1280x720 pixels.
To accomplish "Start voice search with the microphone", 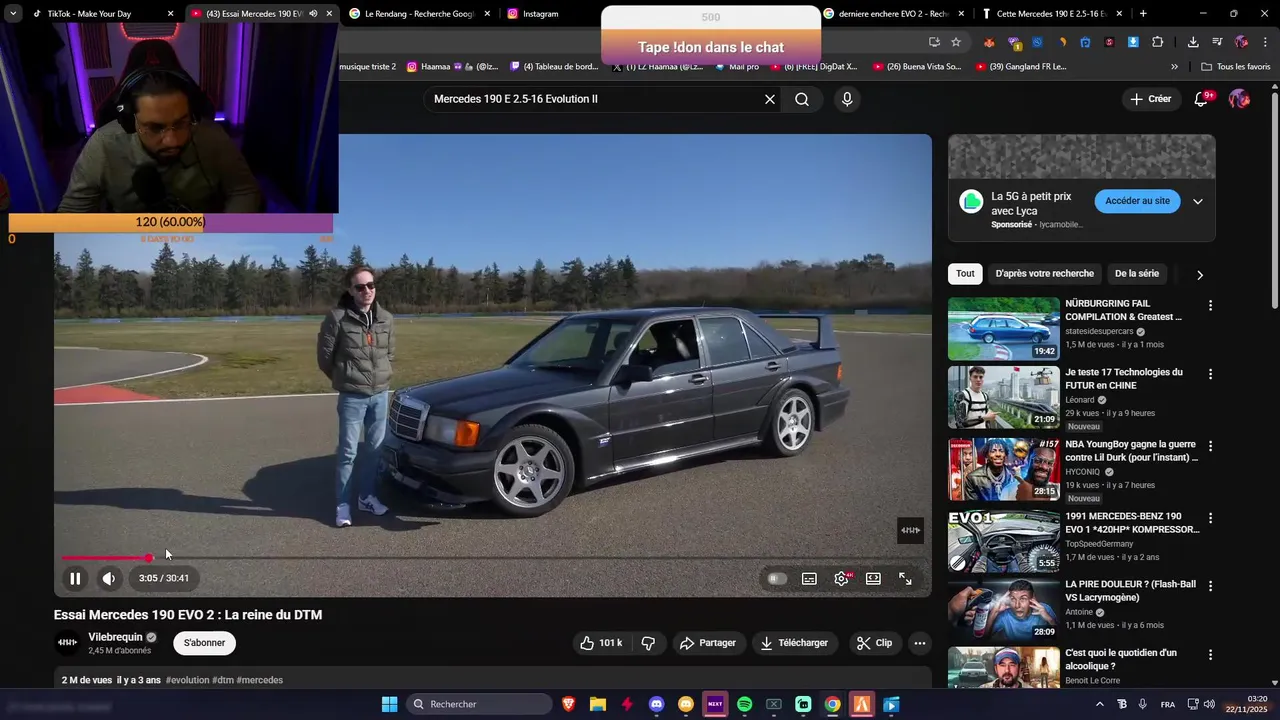I will (847, 99).
